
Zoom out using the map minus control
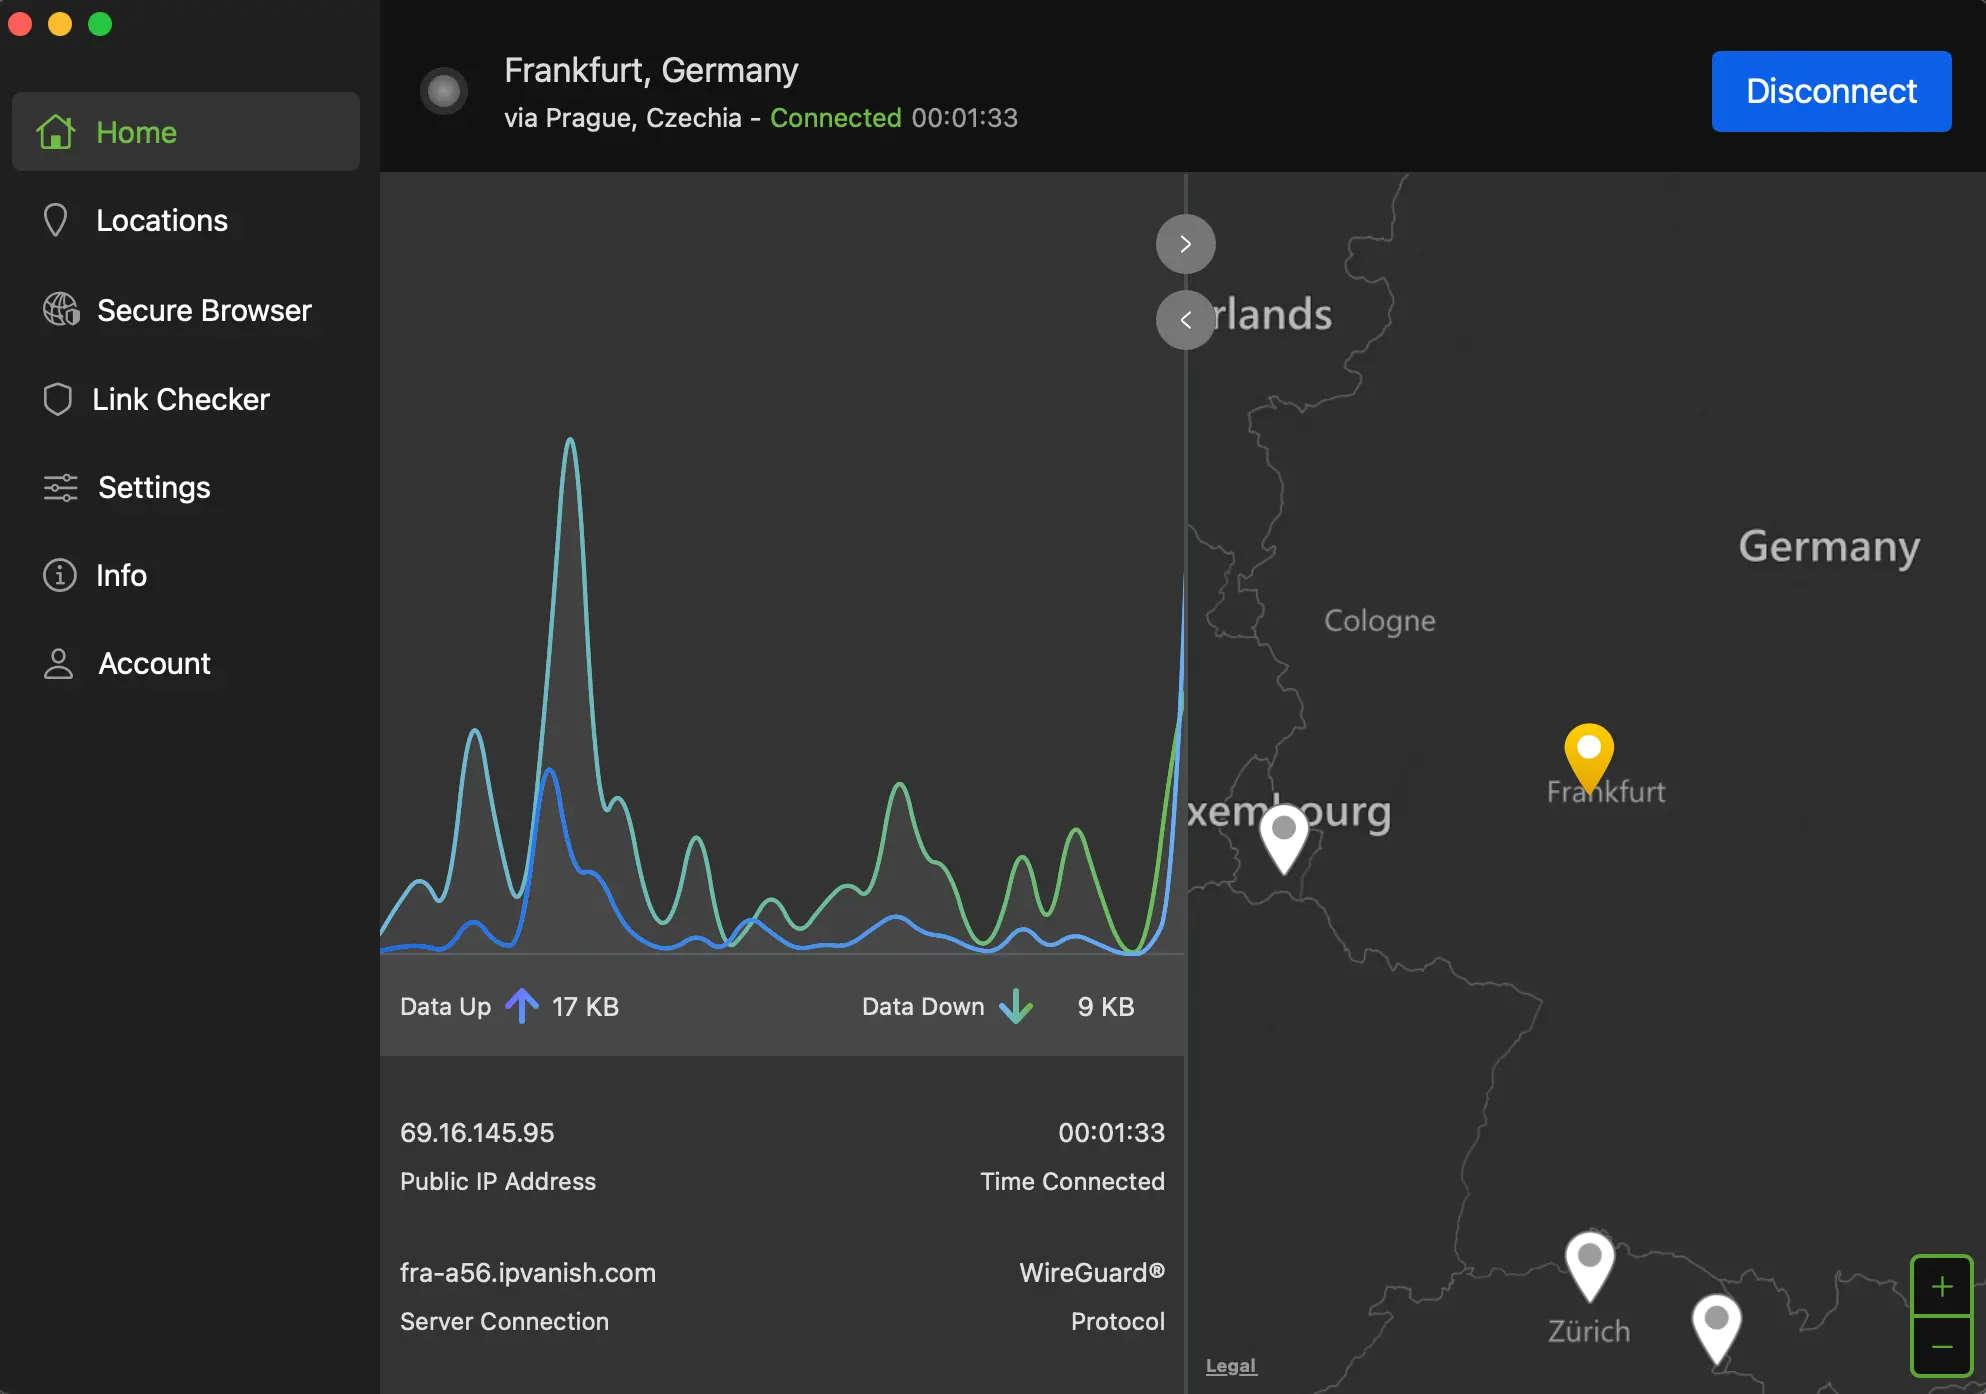[1943, 1348]
